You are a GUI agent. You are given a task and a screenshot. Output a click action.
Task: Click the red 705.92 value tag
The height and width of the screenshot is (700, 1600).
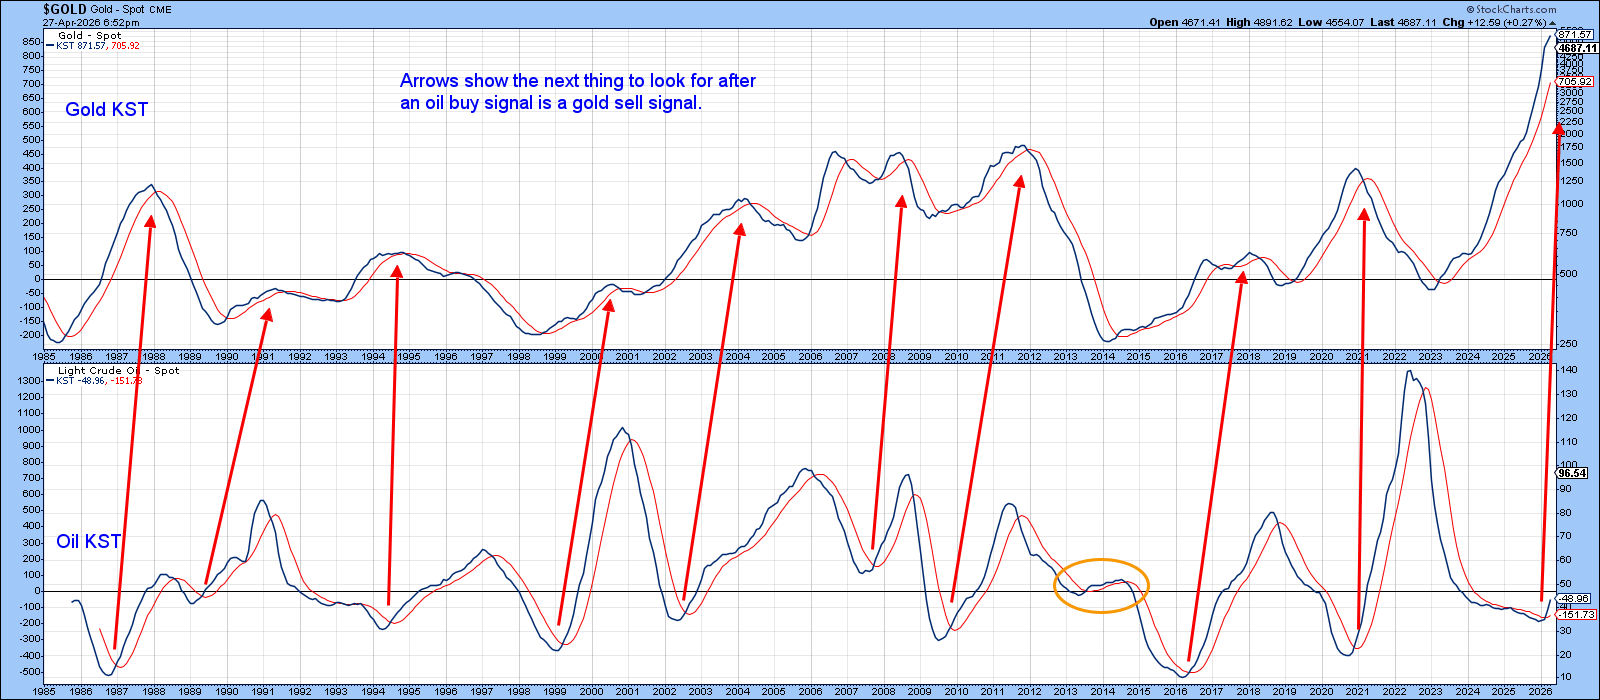pyautogui.click(x=1574, y=82)
